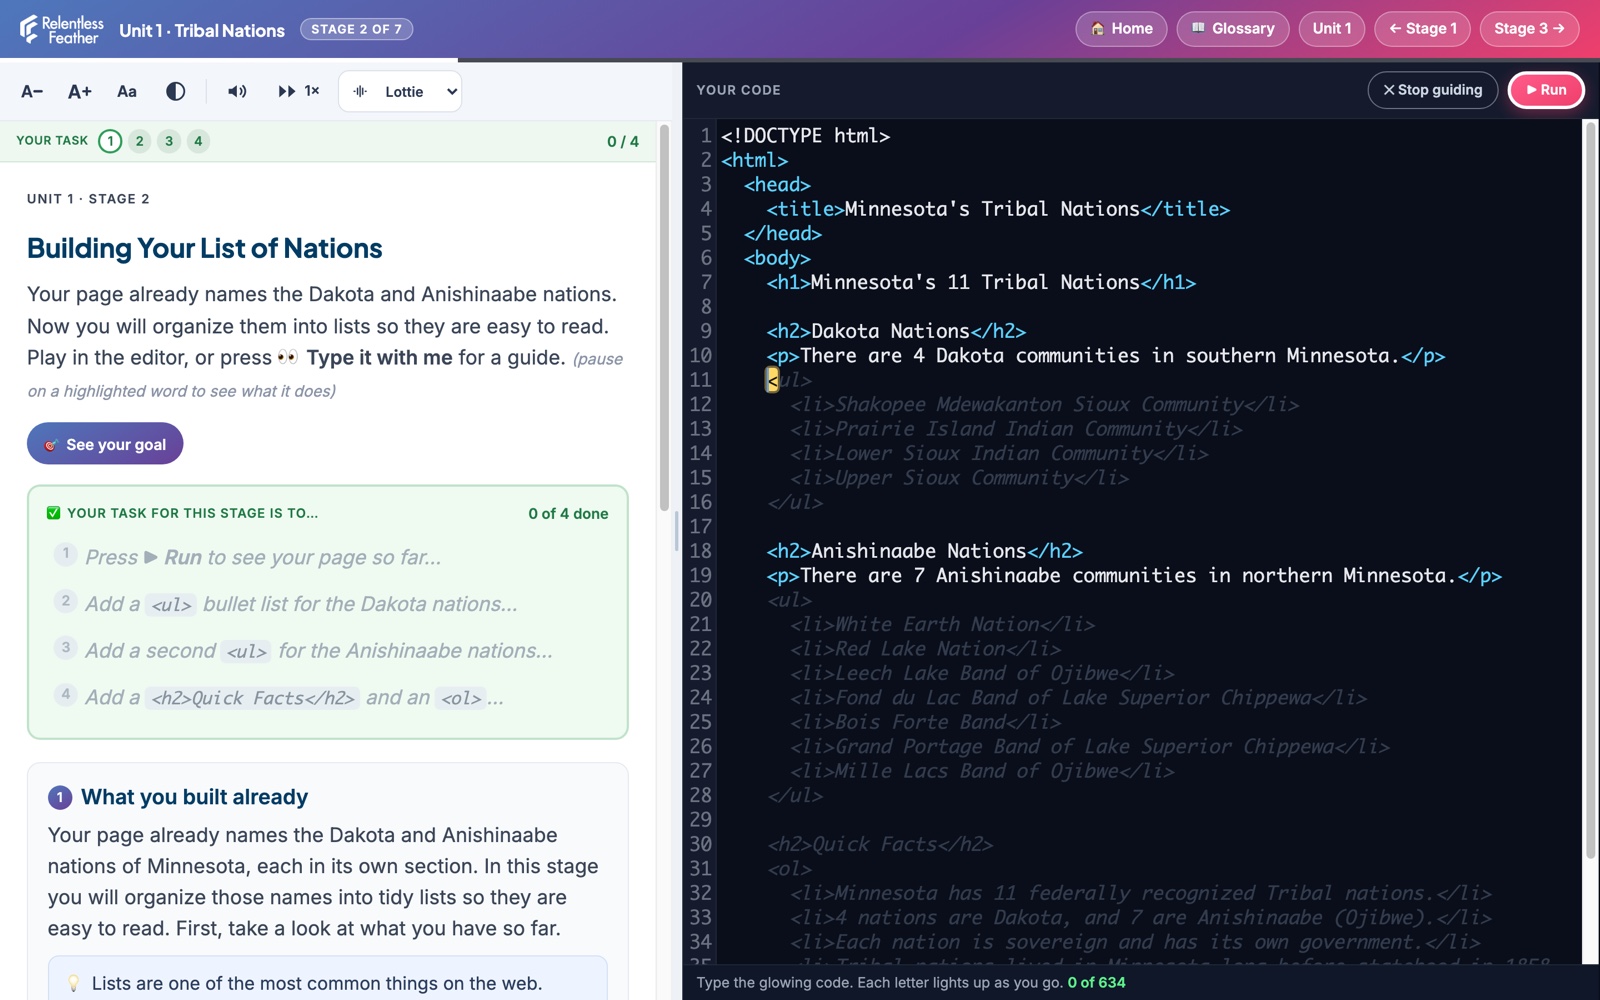This screenshot has height=1000, width=1600.
Task: Click the highlighted "Type it with me" text
Action: [x=379, y=358]
